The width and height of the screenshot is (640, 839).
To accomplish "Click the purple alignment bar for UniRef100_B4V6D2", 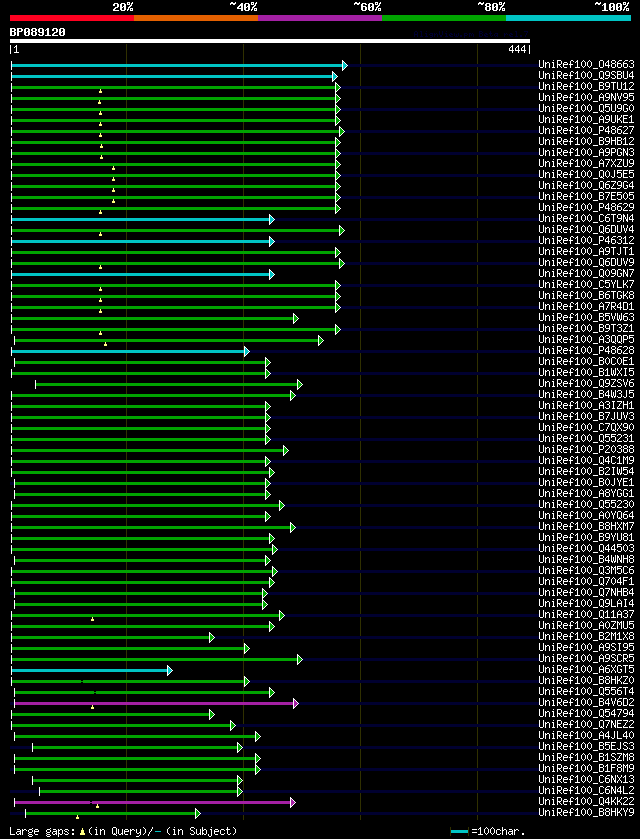I will tap(154, 703).
